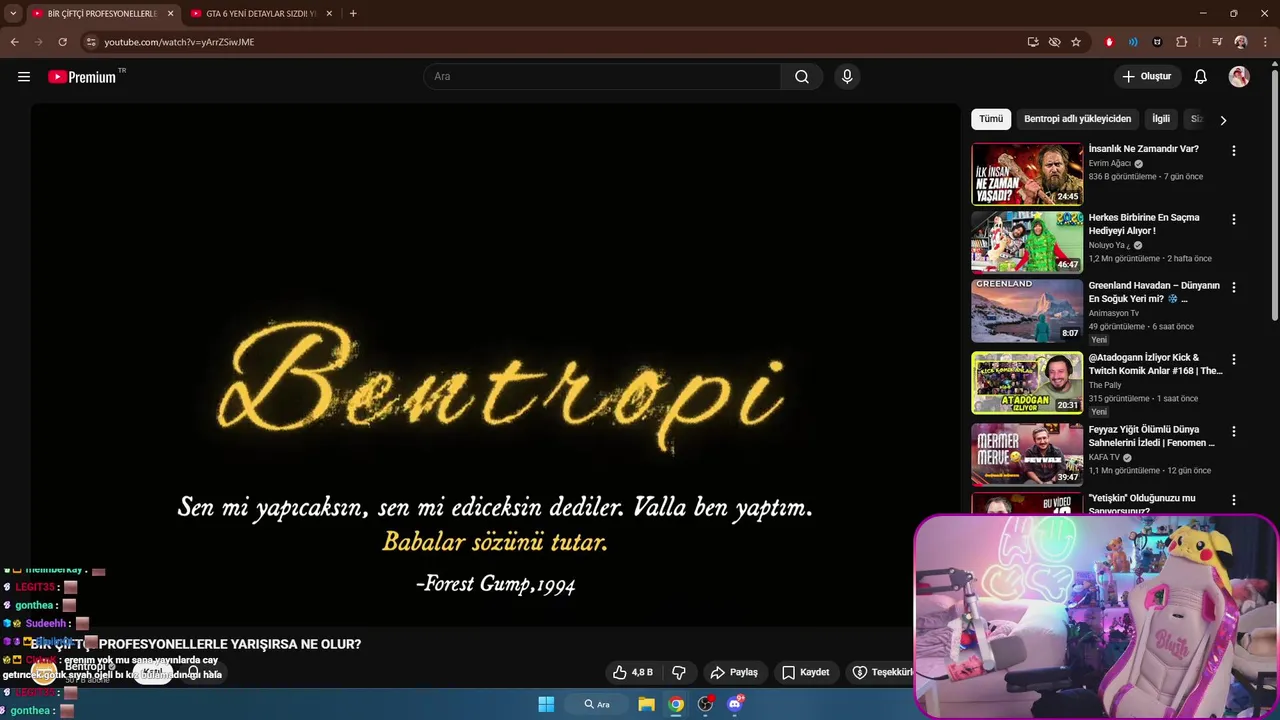Open the Atadogan İzliyor video thumbnail
The height and width of the screenshot is (720, 1280).
pyautogui.click(x=1027, y=383)
